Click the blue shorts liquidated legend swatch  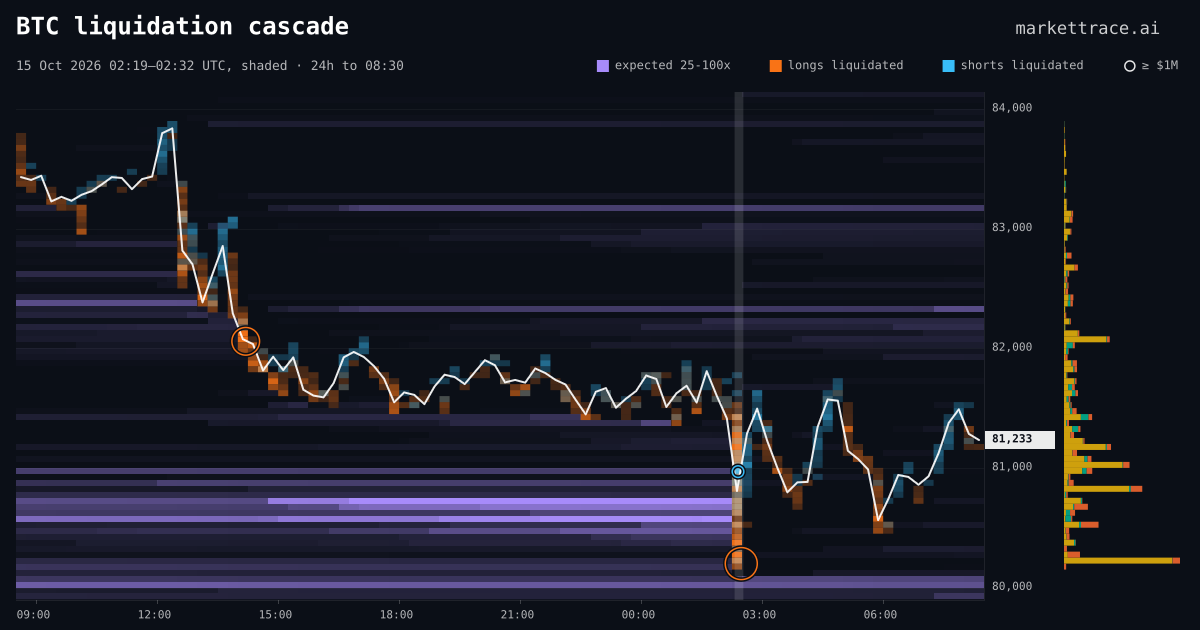(x=948, y=66)
